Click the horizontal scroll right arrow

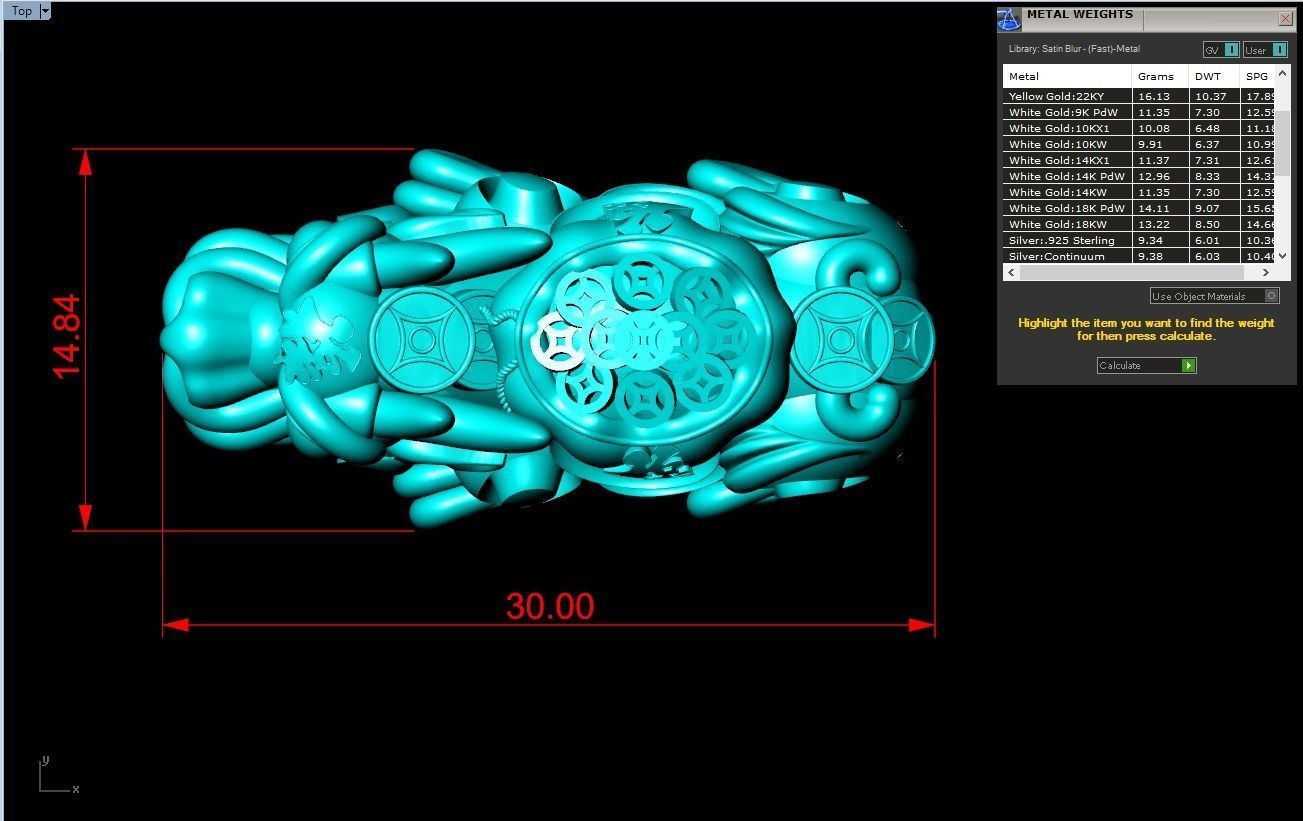(1266, 272)
